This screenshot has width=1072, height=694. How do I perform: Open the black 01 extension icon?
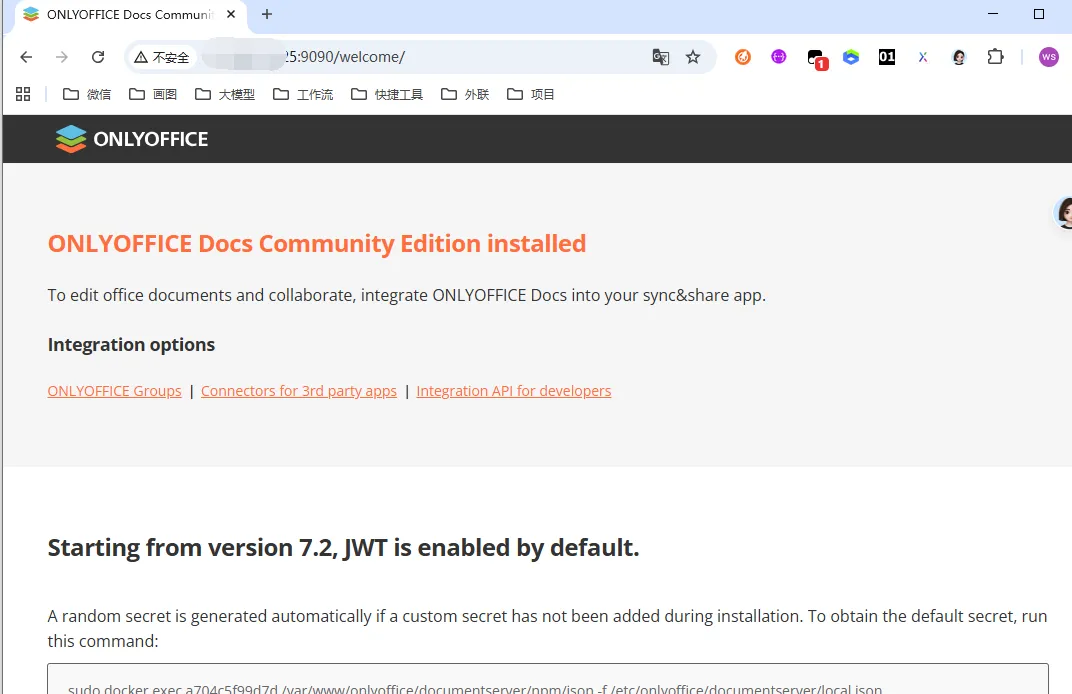tap(887, 57)
